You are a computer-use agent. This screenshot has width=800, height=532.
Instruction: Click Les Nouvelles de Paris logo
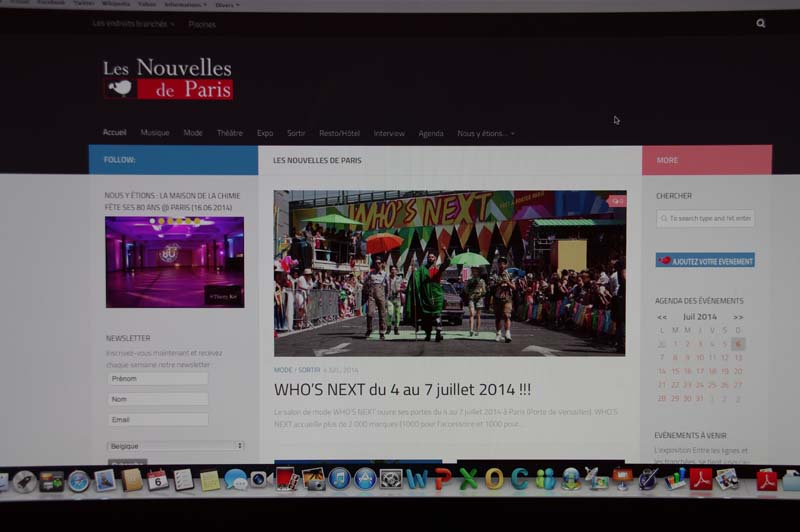168,79
